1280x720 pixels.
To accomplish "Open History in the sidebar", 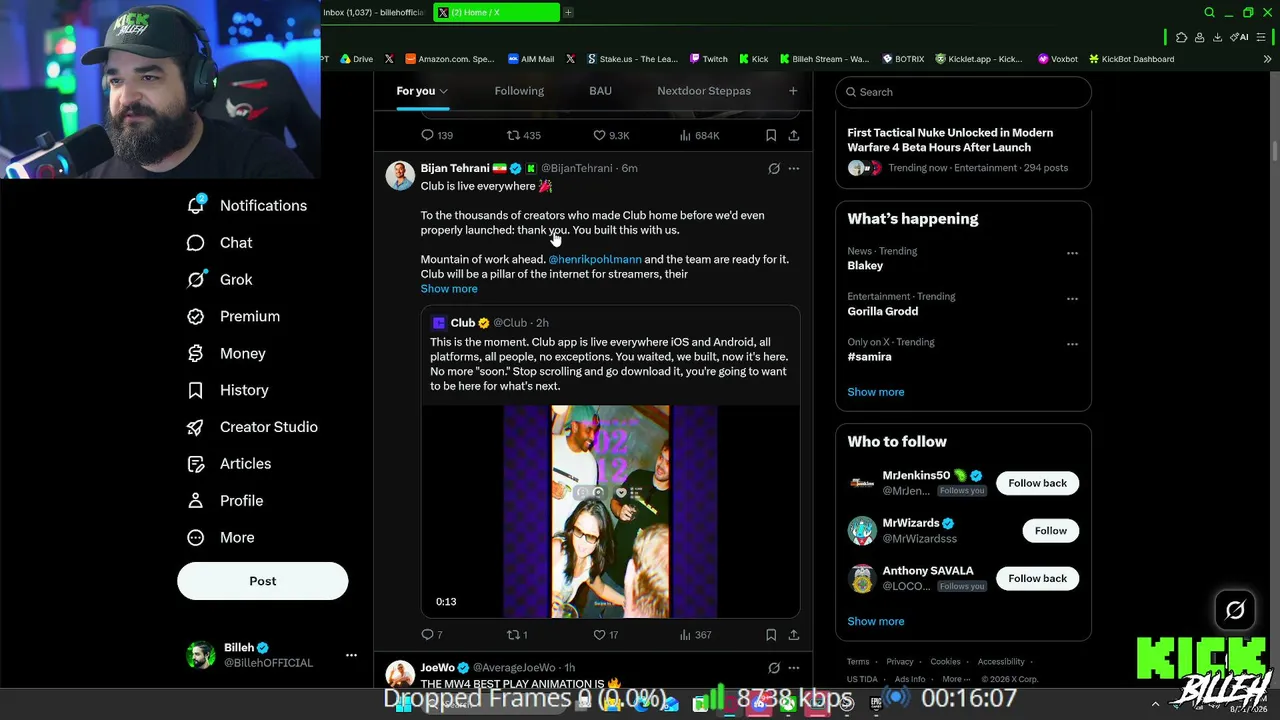I will [228, 390].
